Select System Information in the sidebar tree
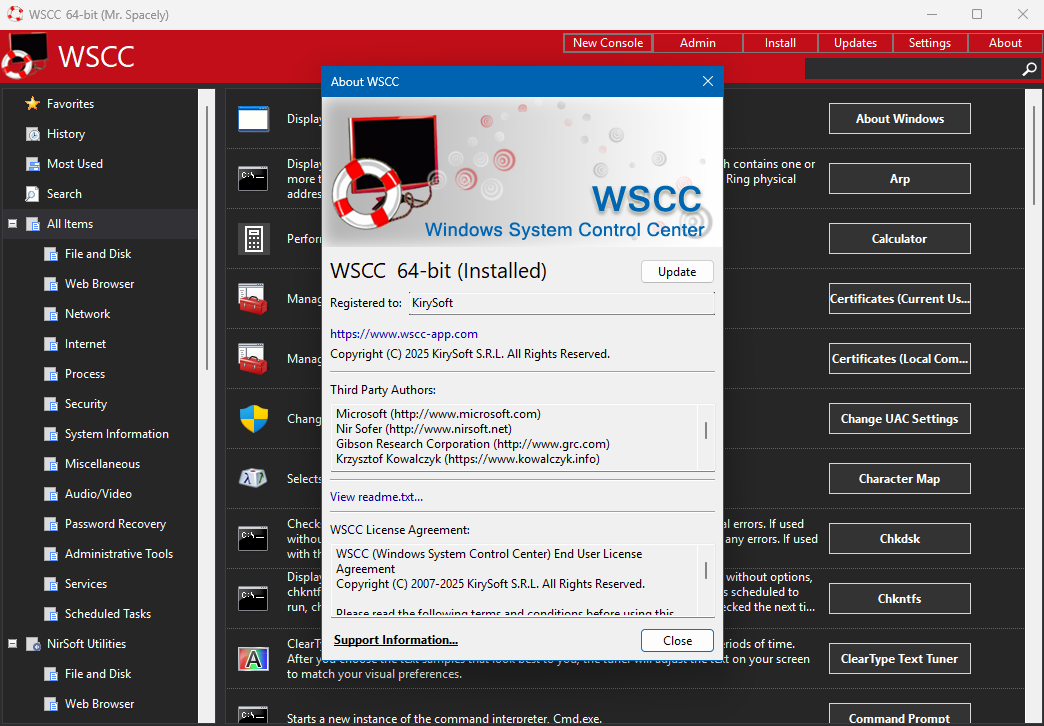The image size is (1044, 726). [116, 434]
